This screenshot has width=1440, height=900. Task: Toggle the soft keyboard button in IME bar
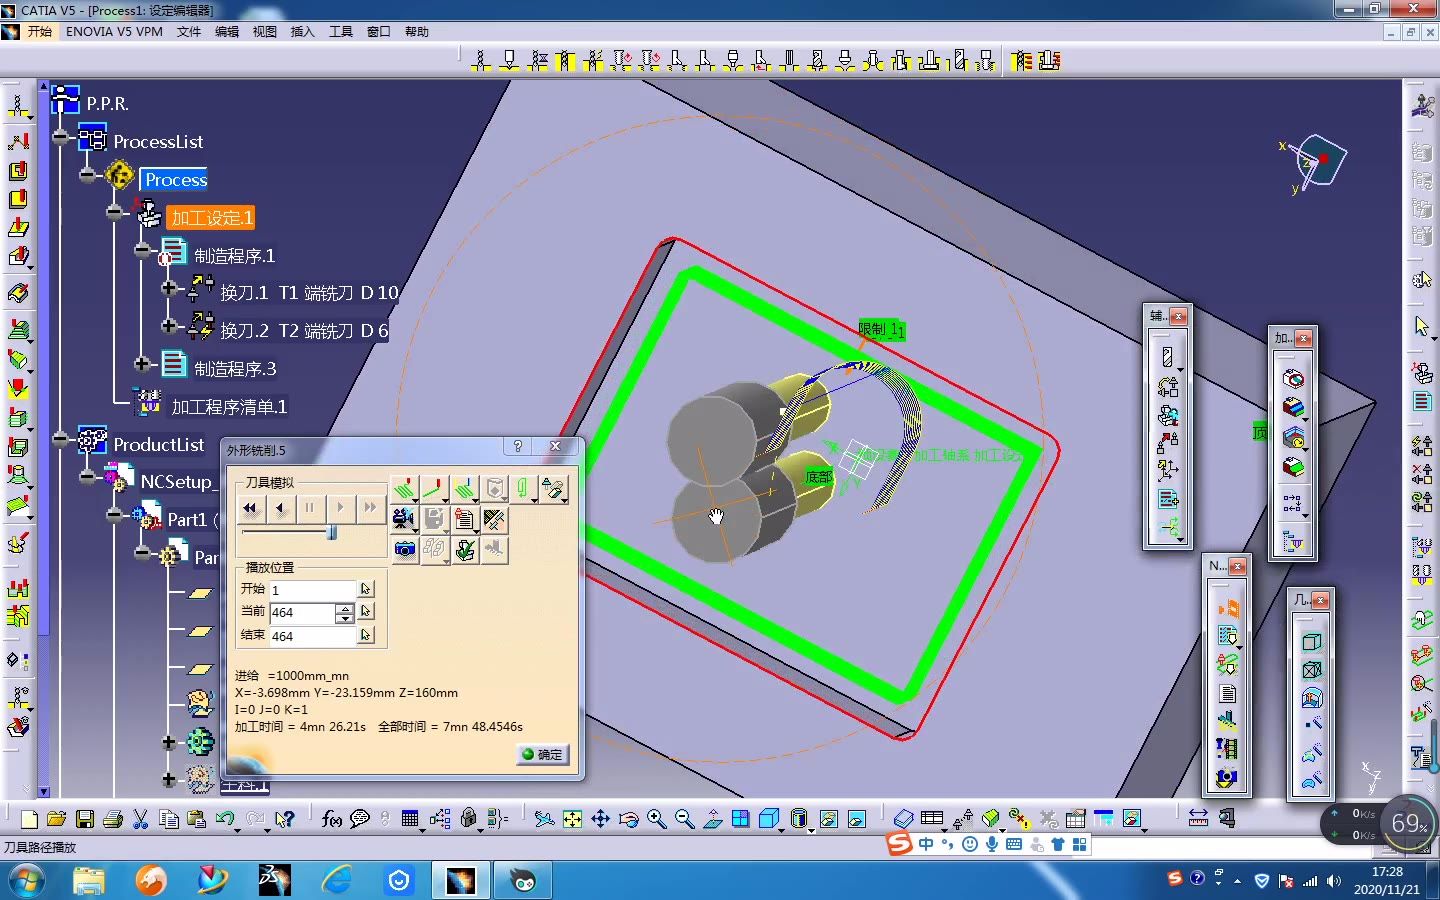coord(1014,844)
